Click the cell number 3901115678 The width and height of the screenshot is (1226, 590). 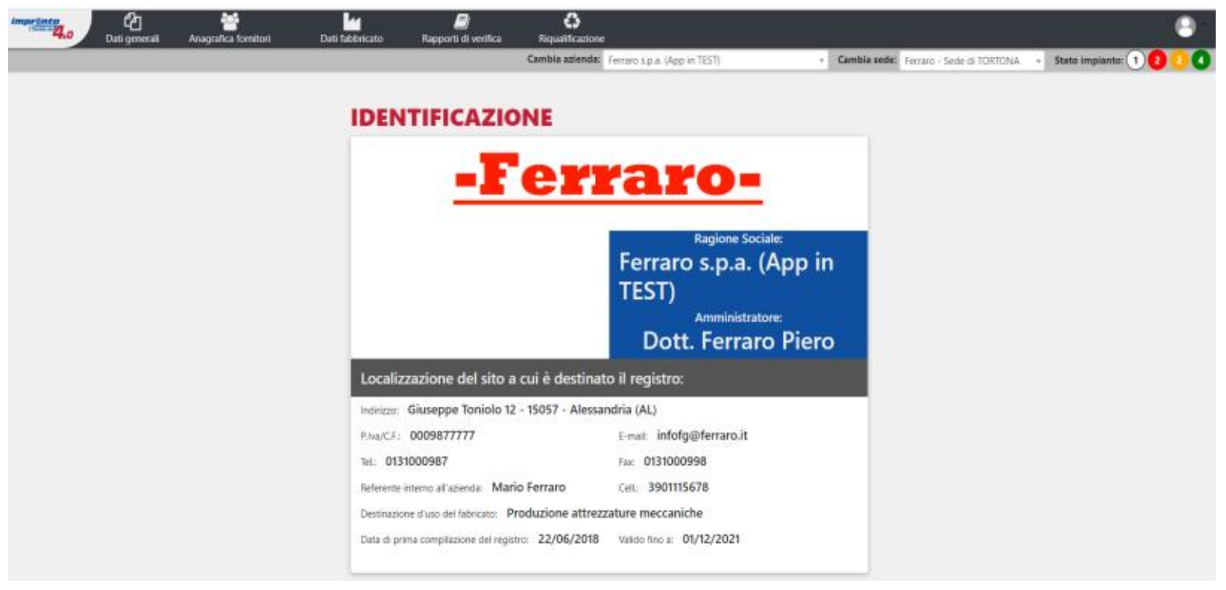[679, 488]
